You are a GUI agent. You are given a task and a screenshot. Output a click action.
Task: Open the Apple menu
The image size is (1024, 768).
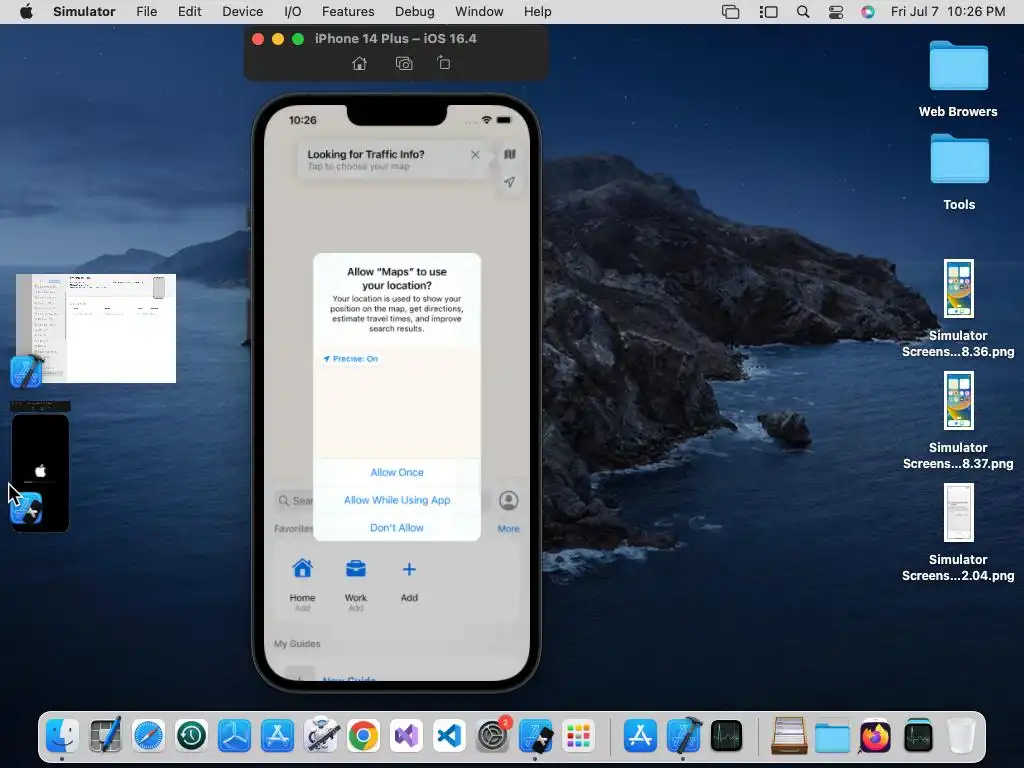26,12
